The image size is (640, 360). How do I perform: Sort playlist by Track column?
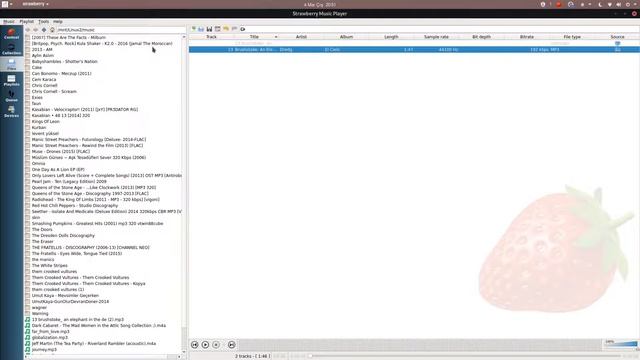point(211,37)
